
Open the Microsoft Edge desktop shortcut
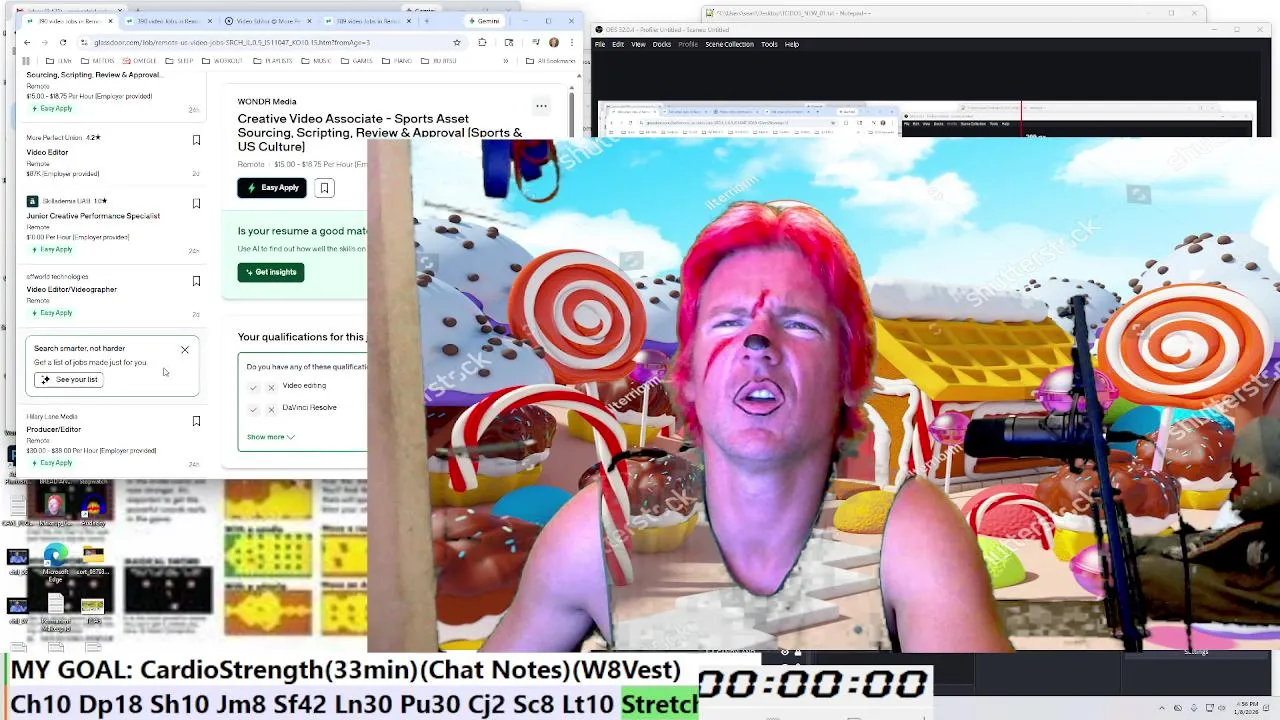pos(55,561)
